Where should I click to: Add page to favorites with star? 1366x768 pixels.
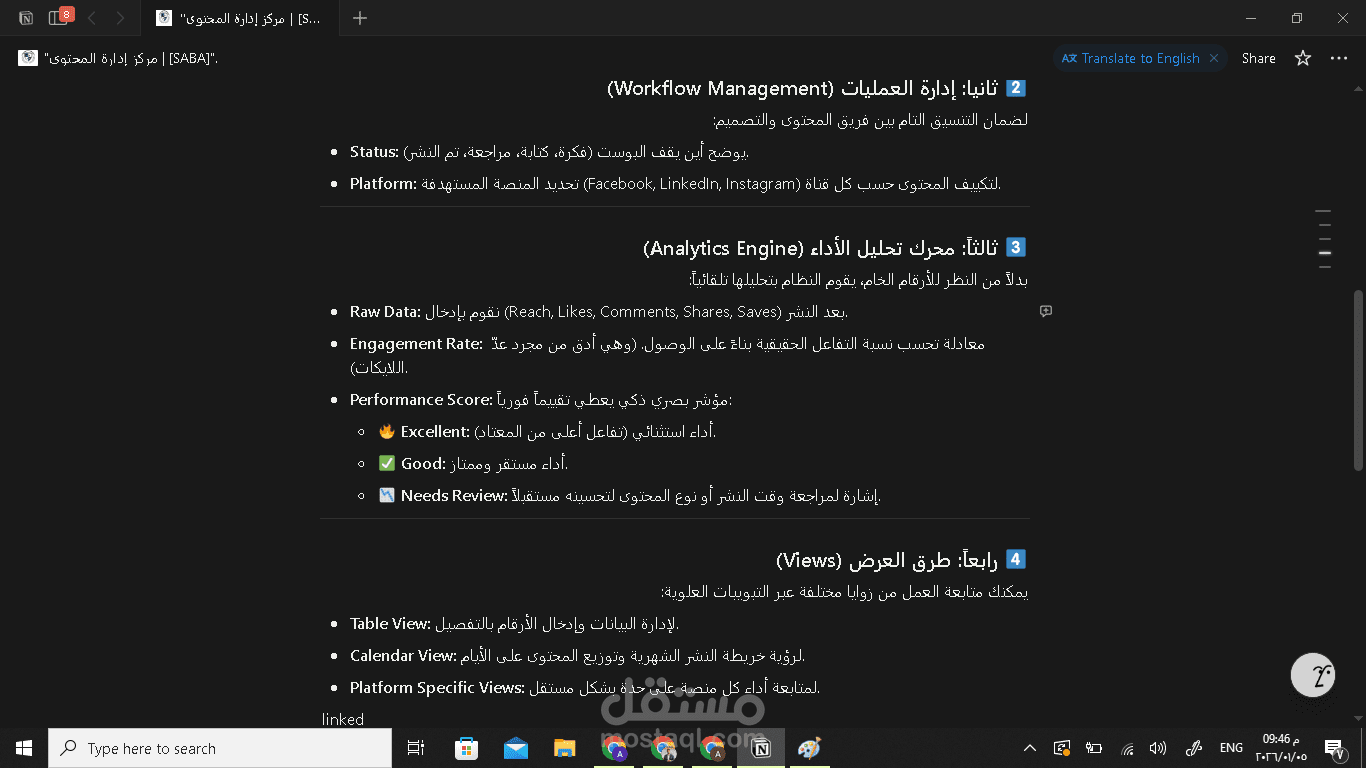coord(1303,58)
